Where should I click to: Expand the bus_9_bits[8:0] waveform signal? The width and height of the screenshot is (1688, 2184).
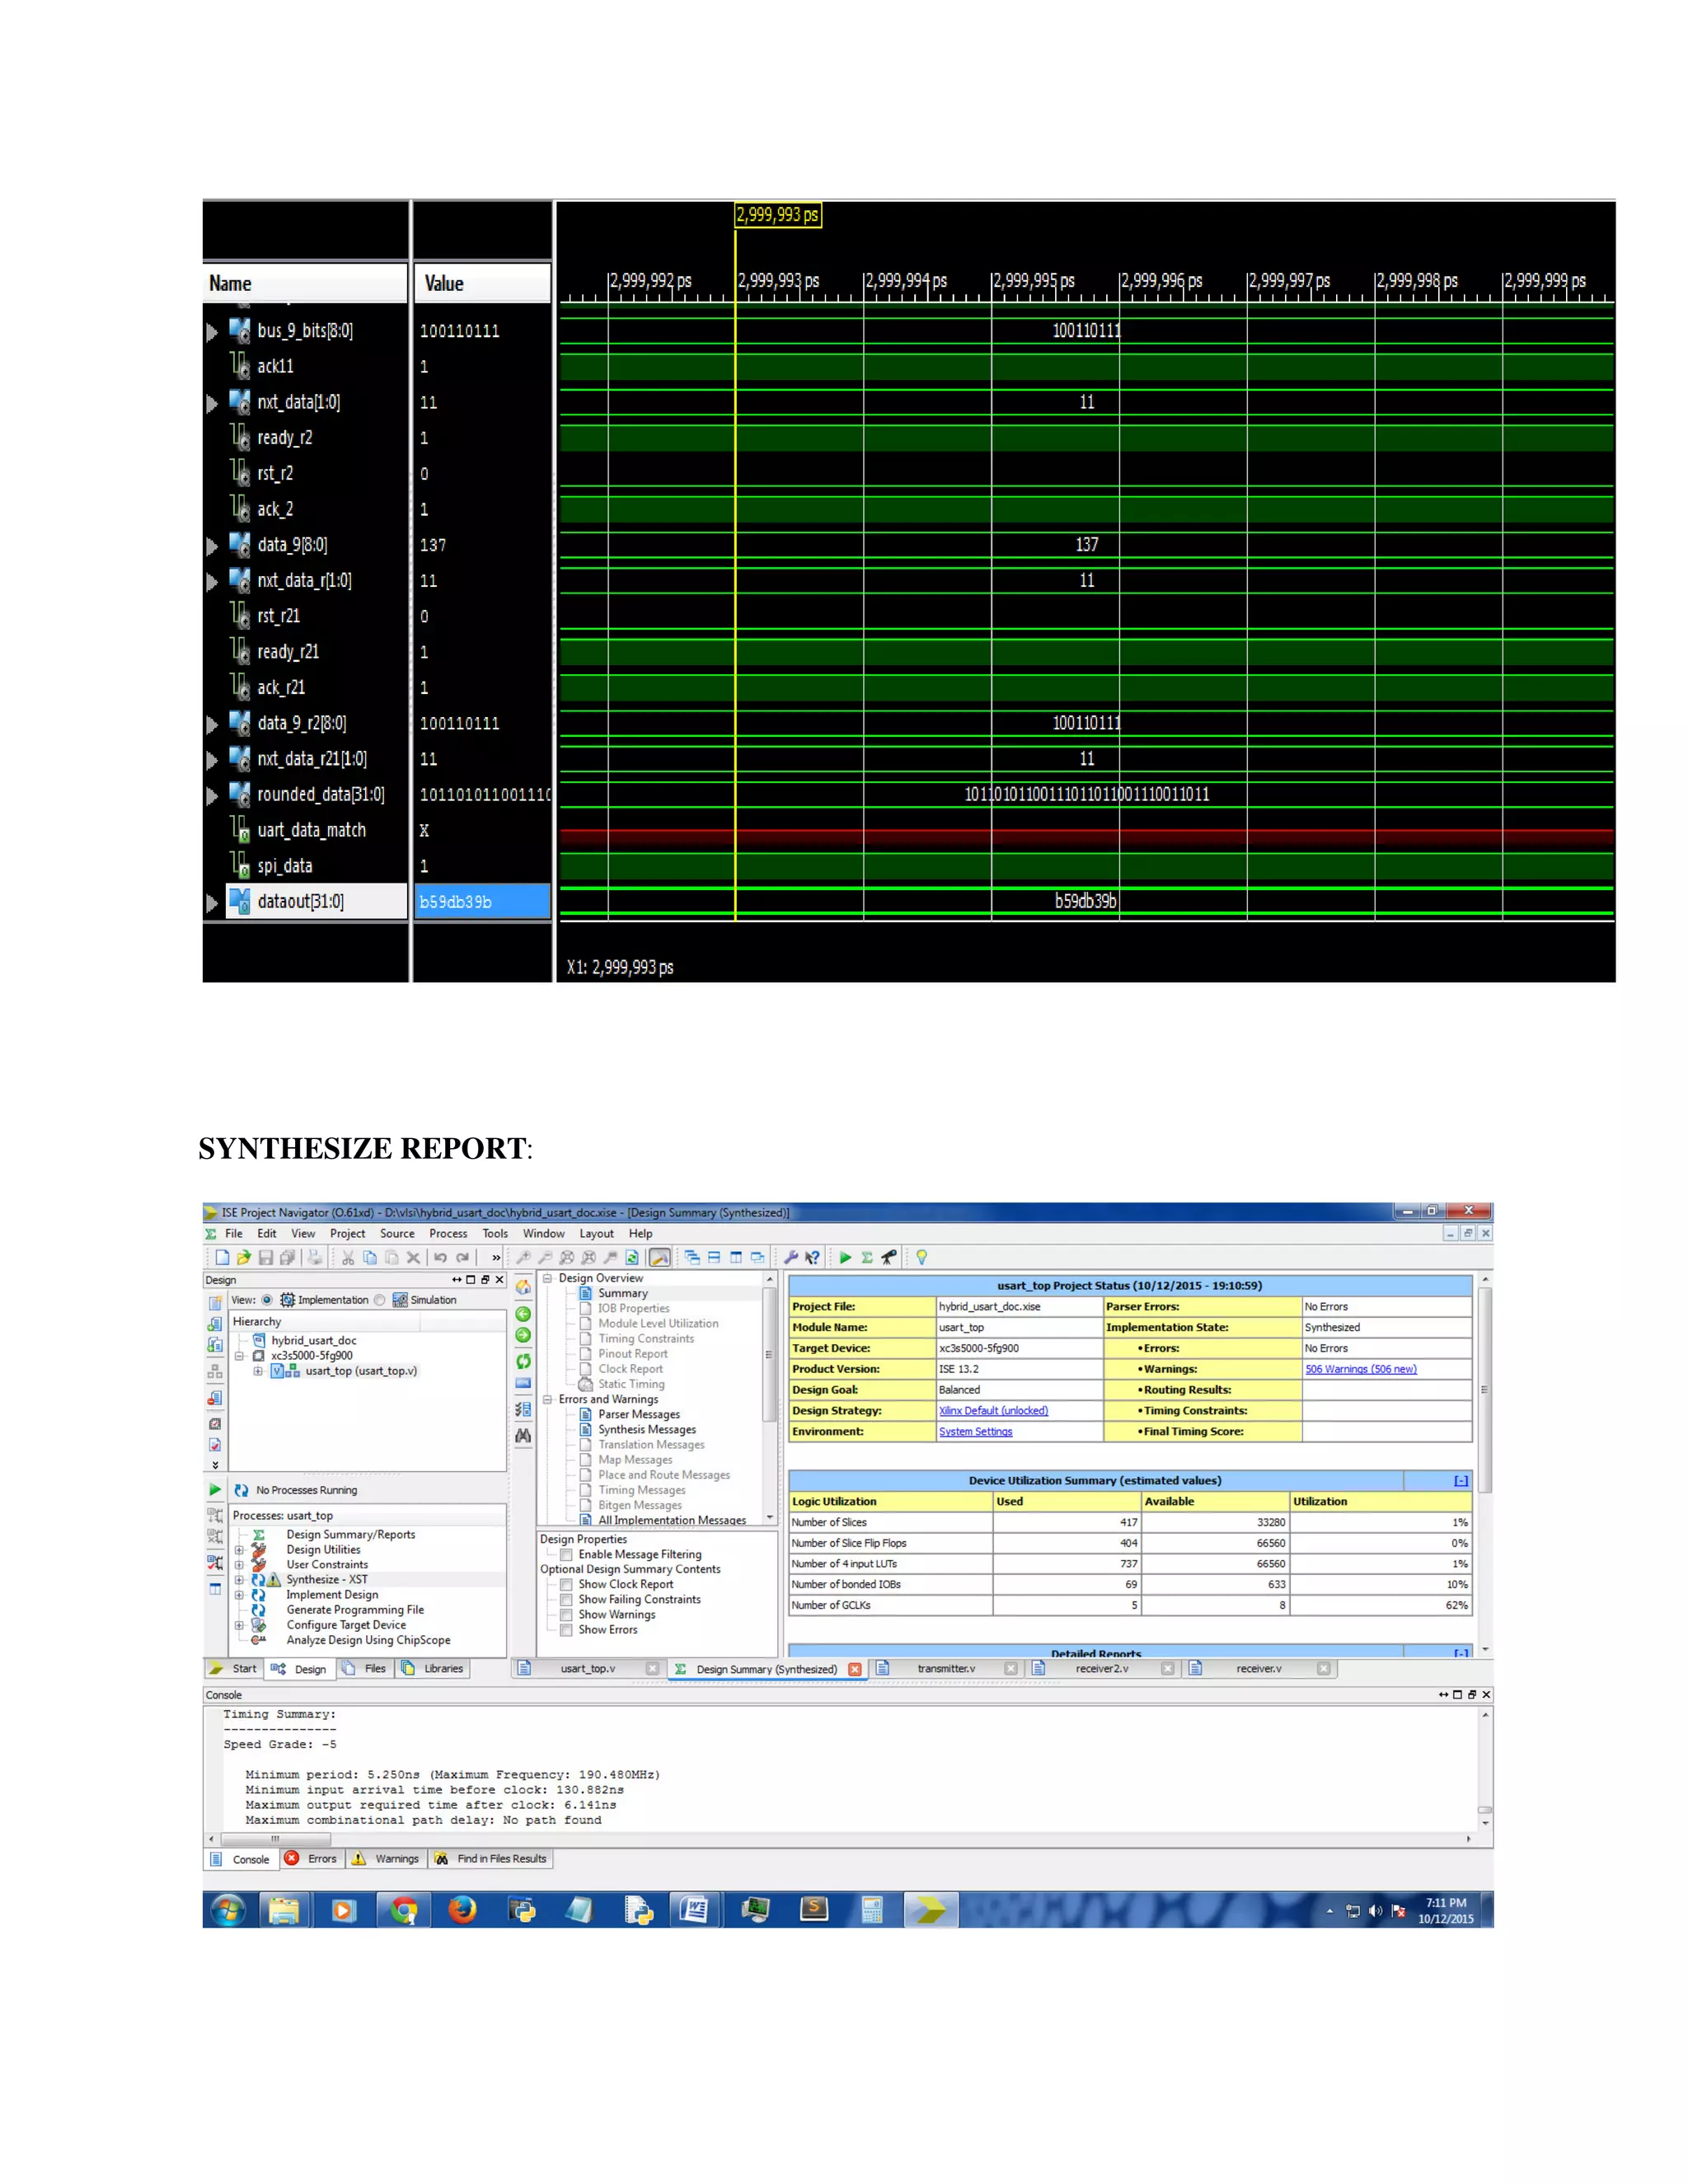pyautogui.click(x=212, y=331)
